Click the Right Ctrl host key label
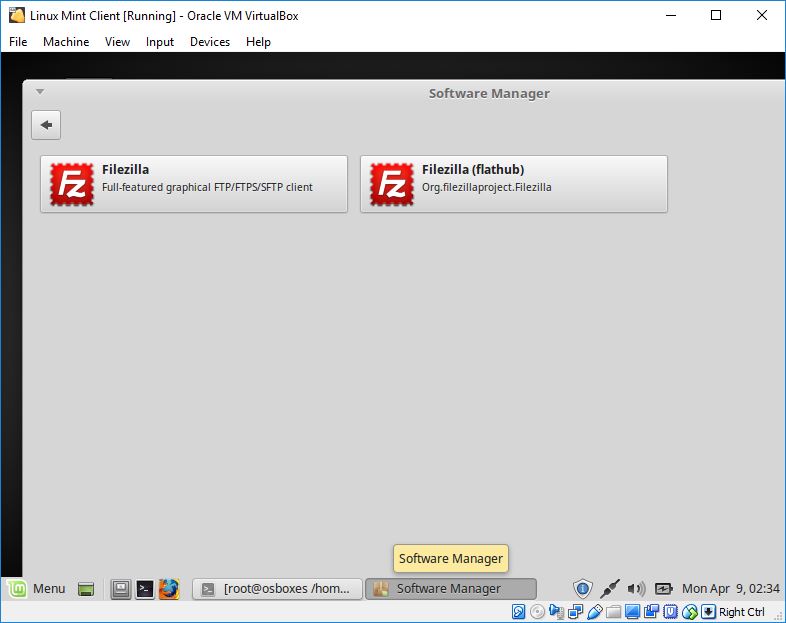This screenshot has height=623, width=786. click(x=742, y=612)
